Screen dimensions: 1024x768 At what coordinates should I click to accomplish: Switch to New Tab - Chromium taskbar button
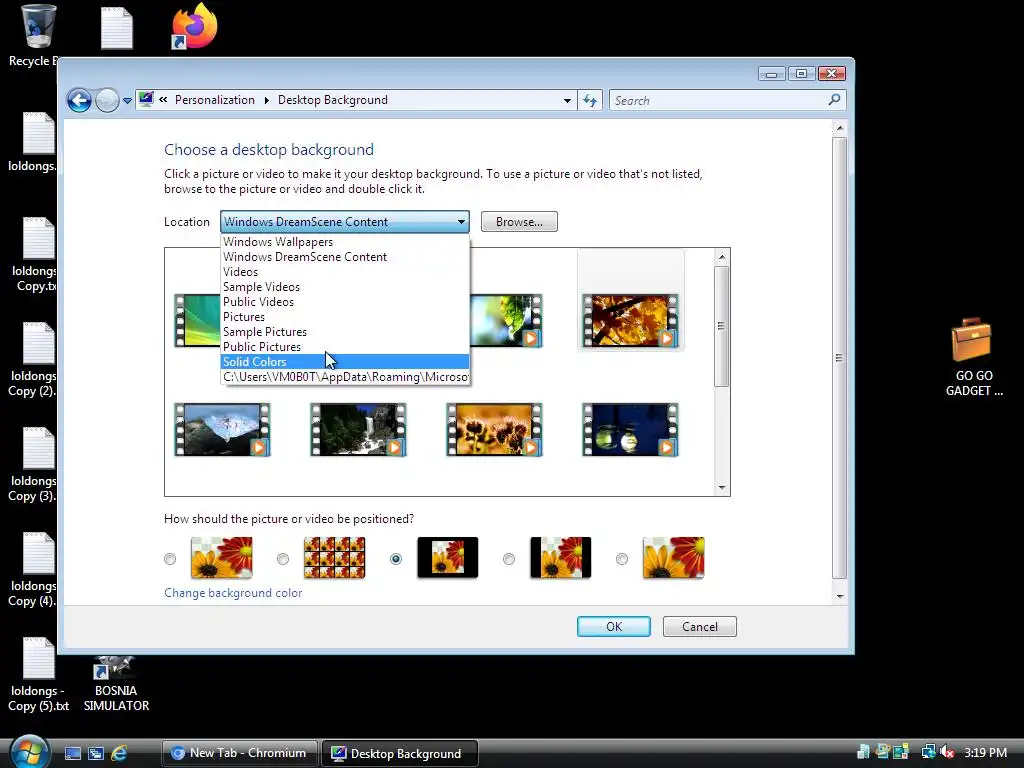click(x=239, y=753)
